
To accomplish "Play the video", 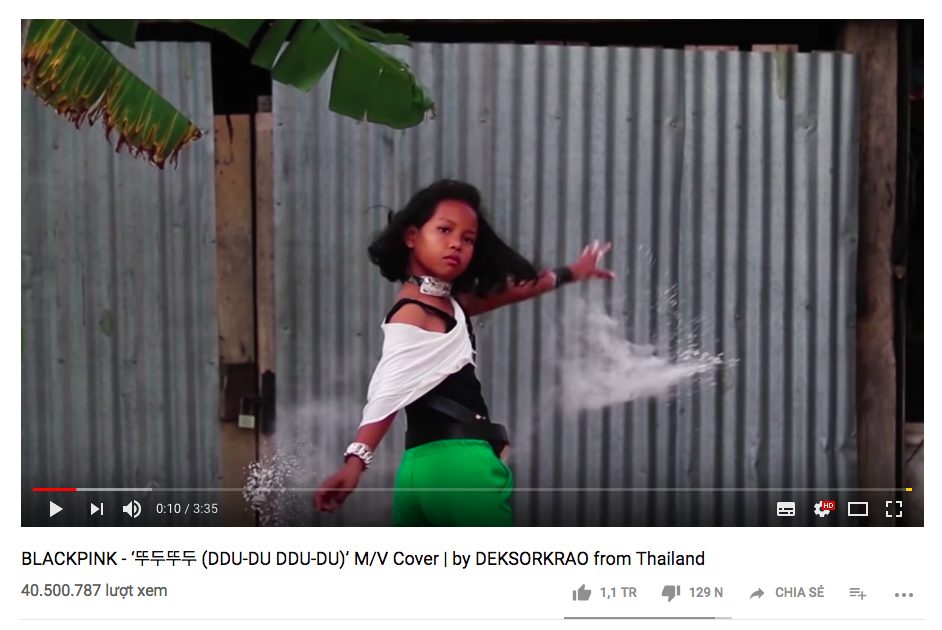I will click(x=56, y=509).
